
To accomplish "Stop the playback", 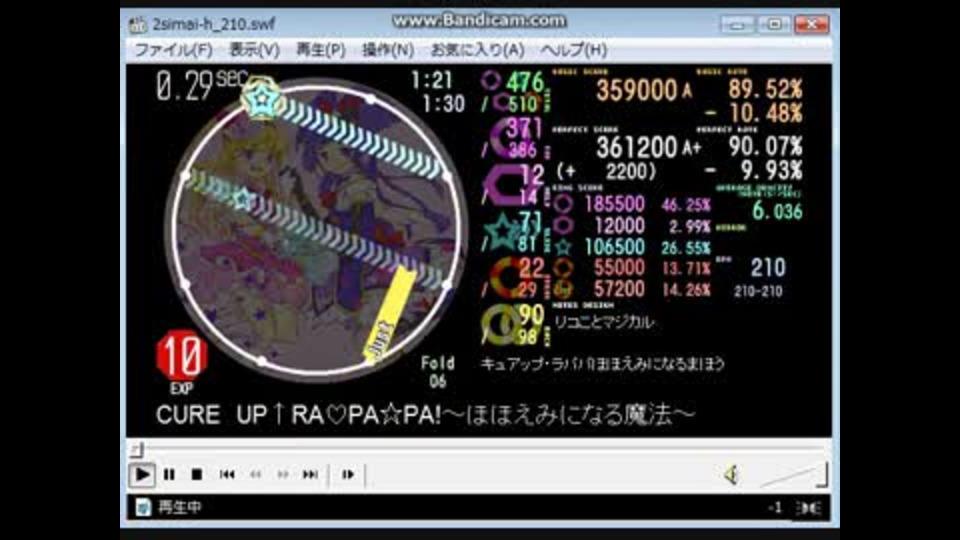I will pyautogui.click(x=197, y=474).
